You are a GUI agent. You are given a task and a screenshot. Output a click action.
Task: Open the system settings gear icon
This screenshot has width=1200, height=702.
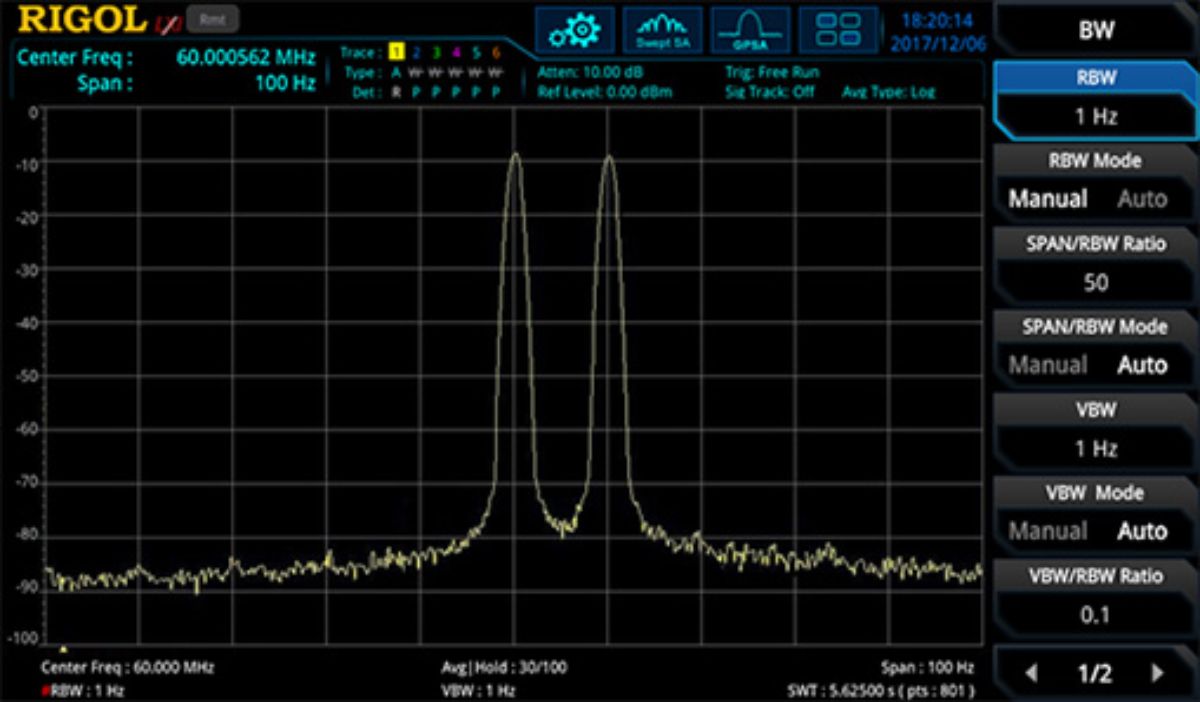[x=574, y=31]
